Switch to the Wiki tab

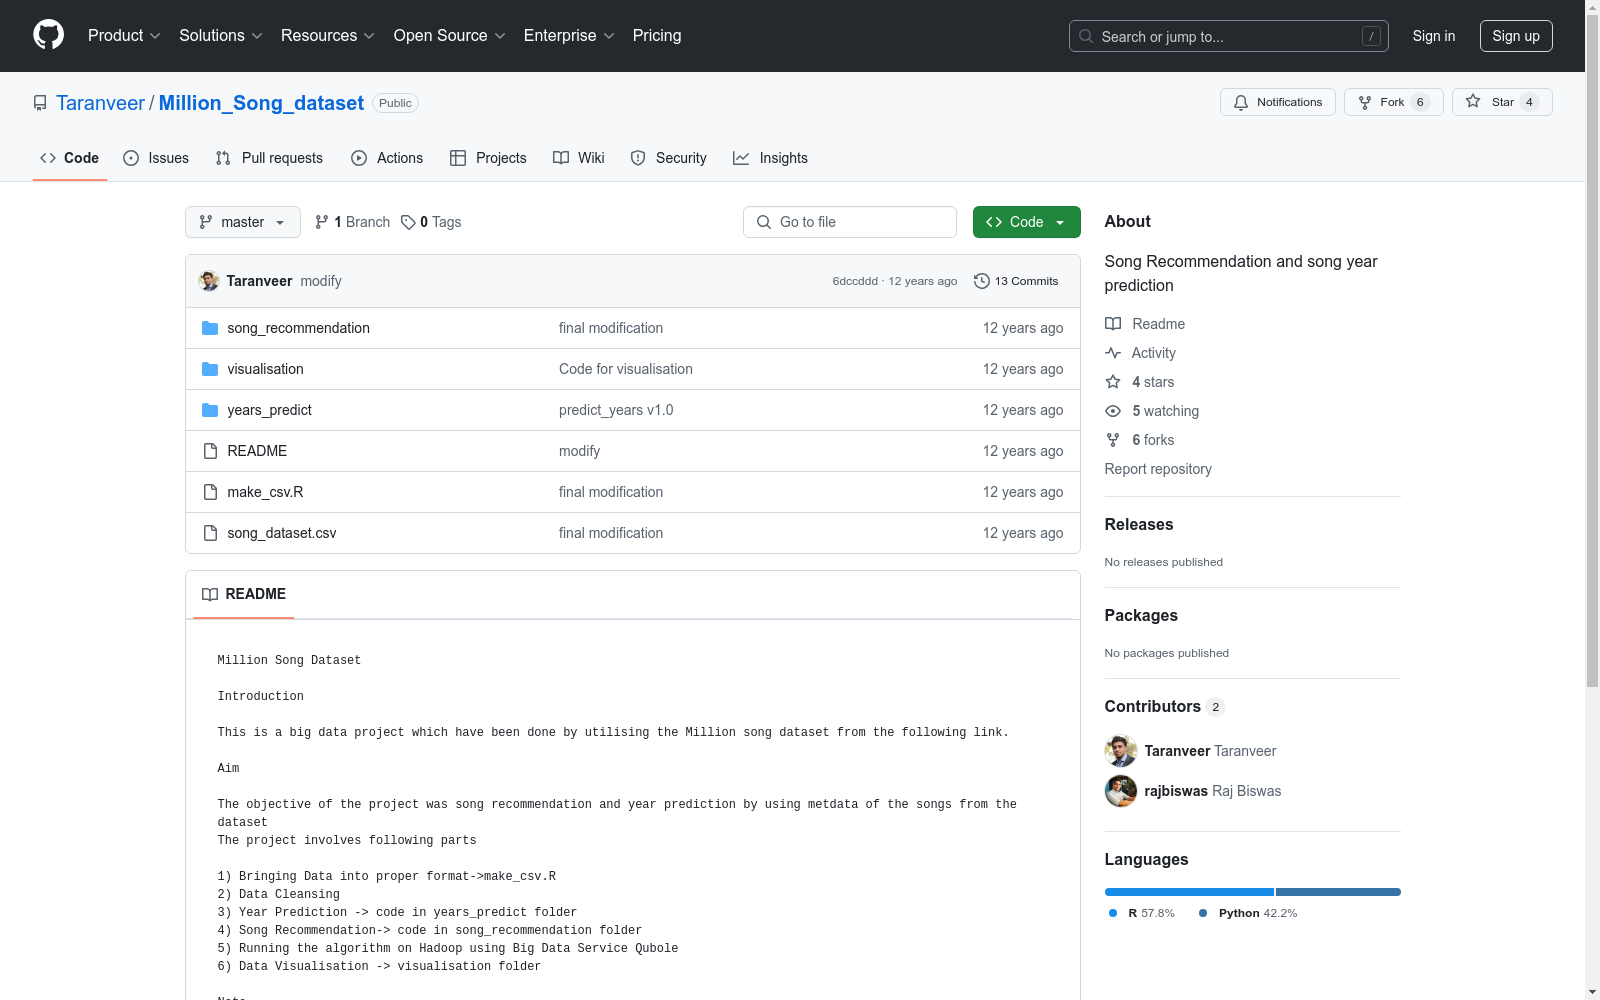[x=579, y=158]
